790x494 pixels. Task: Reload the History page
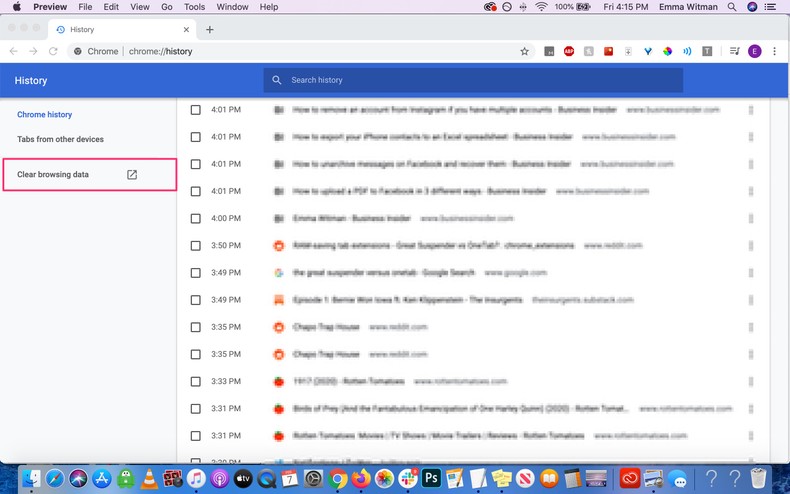(x=53, y=51)
